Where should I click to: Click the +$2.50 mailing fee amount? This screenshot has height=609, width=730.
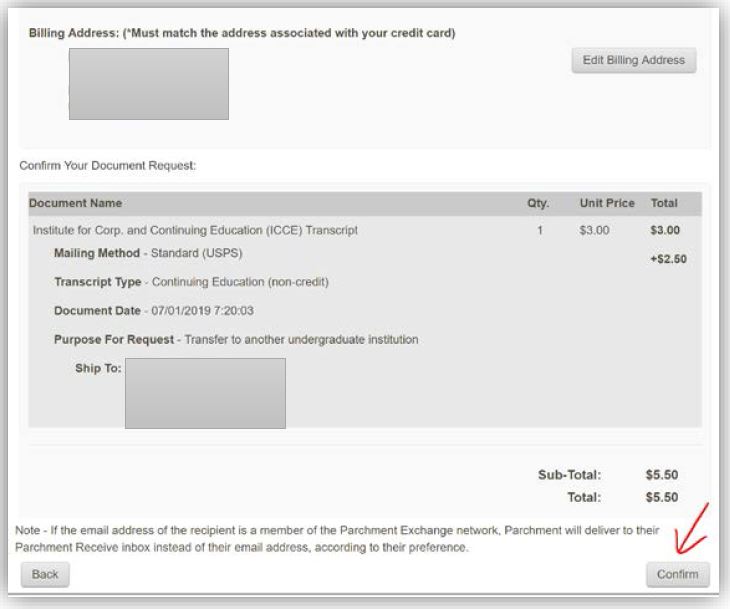click(x=668, y=260)
